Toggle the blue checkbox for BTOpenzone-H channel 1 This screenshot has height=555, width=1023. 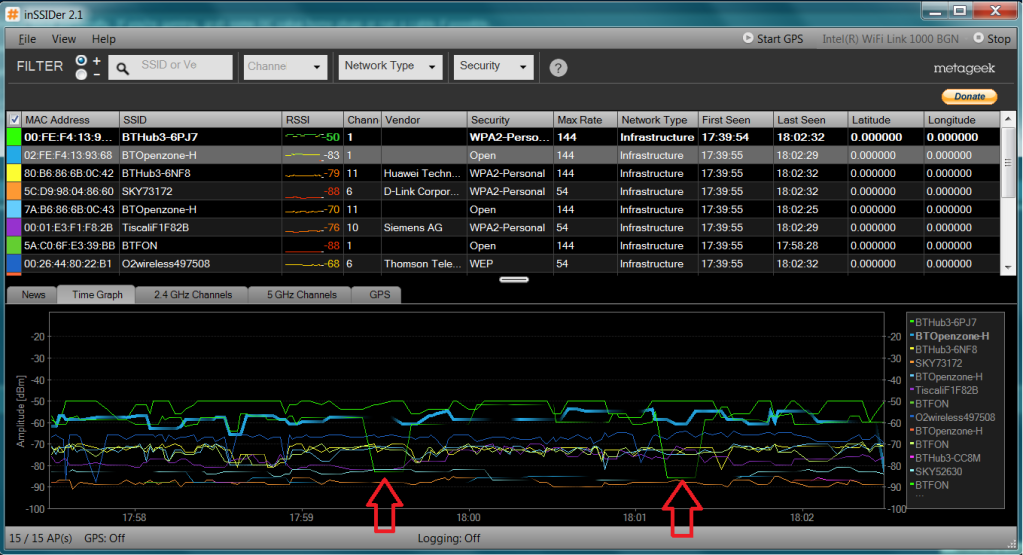(14, 155)
